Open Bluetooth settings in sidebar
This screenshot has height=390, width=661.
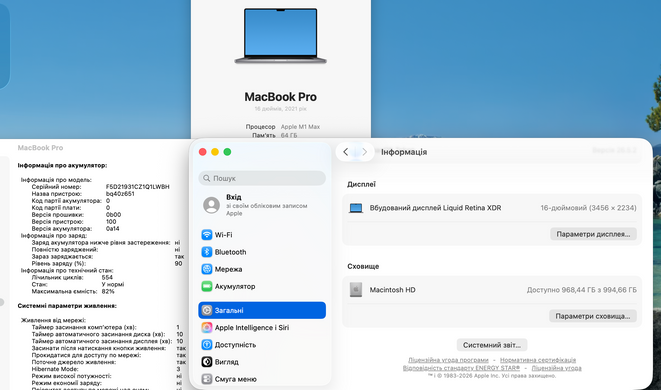click(x=262, y=252)
